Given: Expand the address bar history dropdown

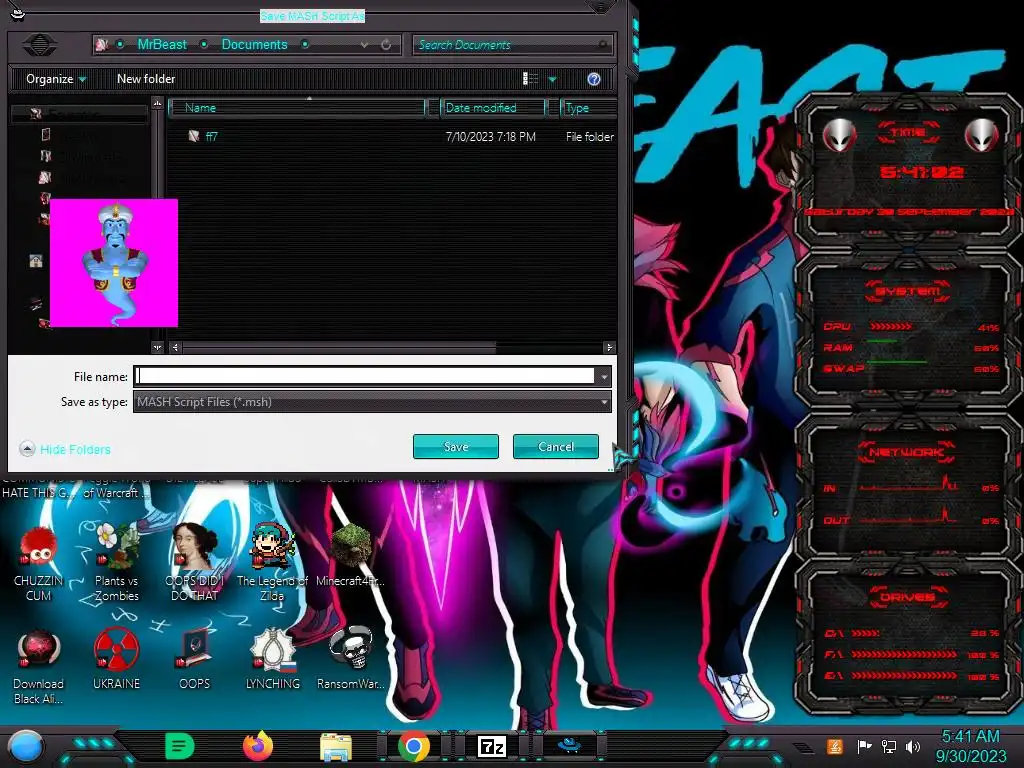Looking at the screenshot, I should click(364, 44).
